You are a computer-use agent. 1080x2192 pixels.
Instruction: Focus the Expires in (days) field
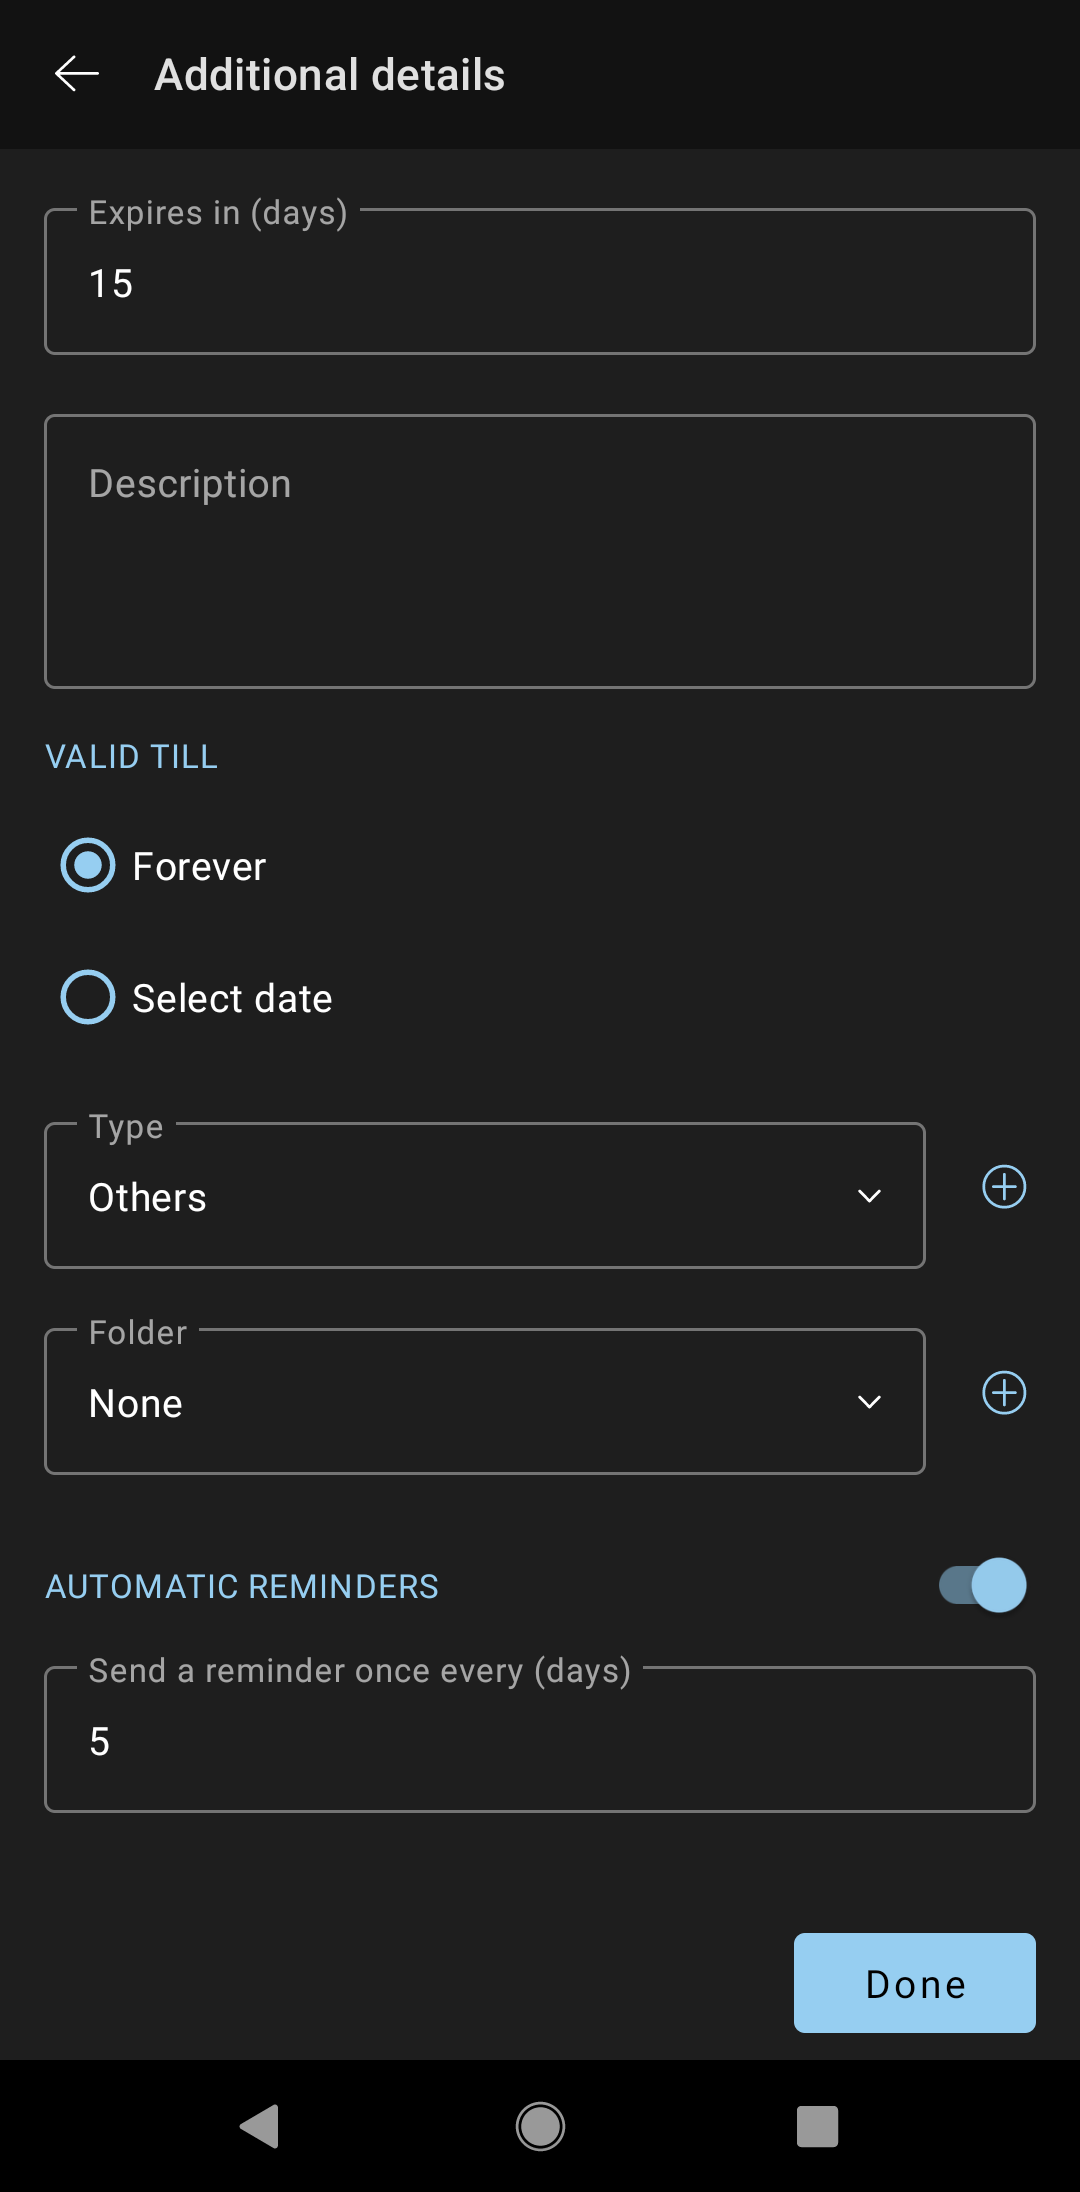pyautogui.click(x=540, y=281)
